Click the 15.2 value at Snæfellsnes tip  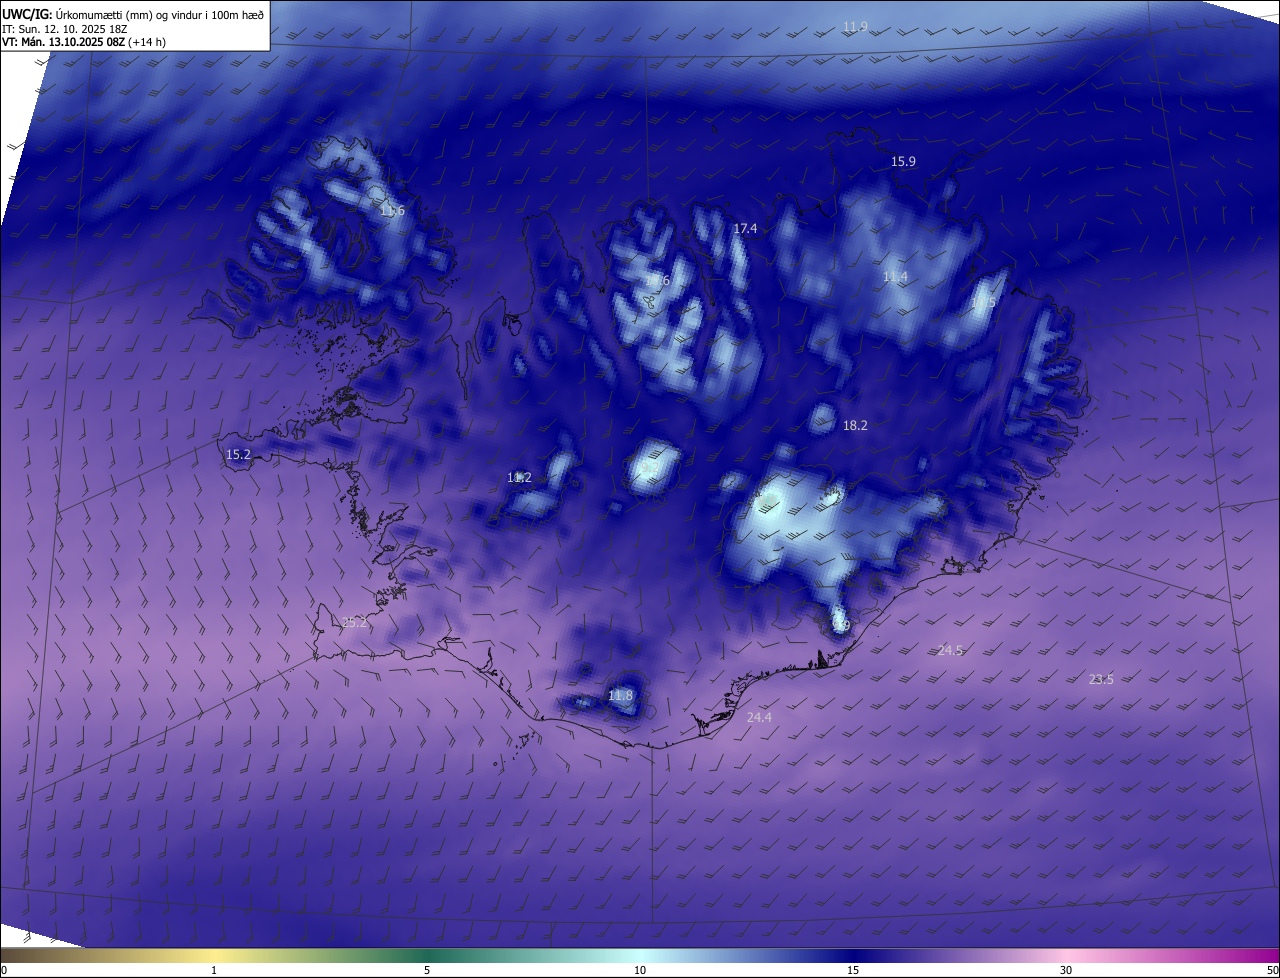coord(238,454)
